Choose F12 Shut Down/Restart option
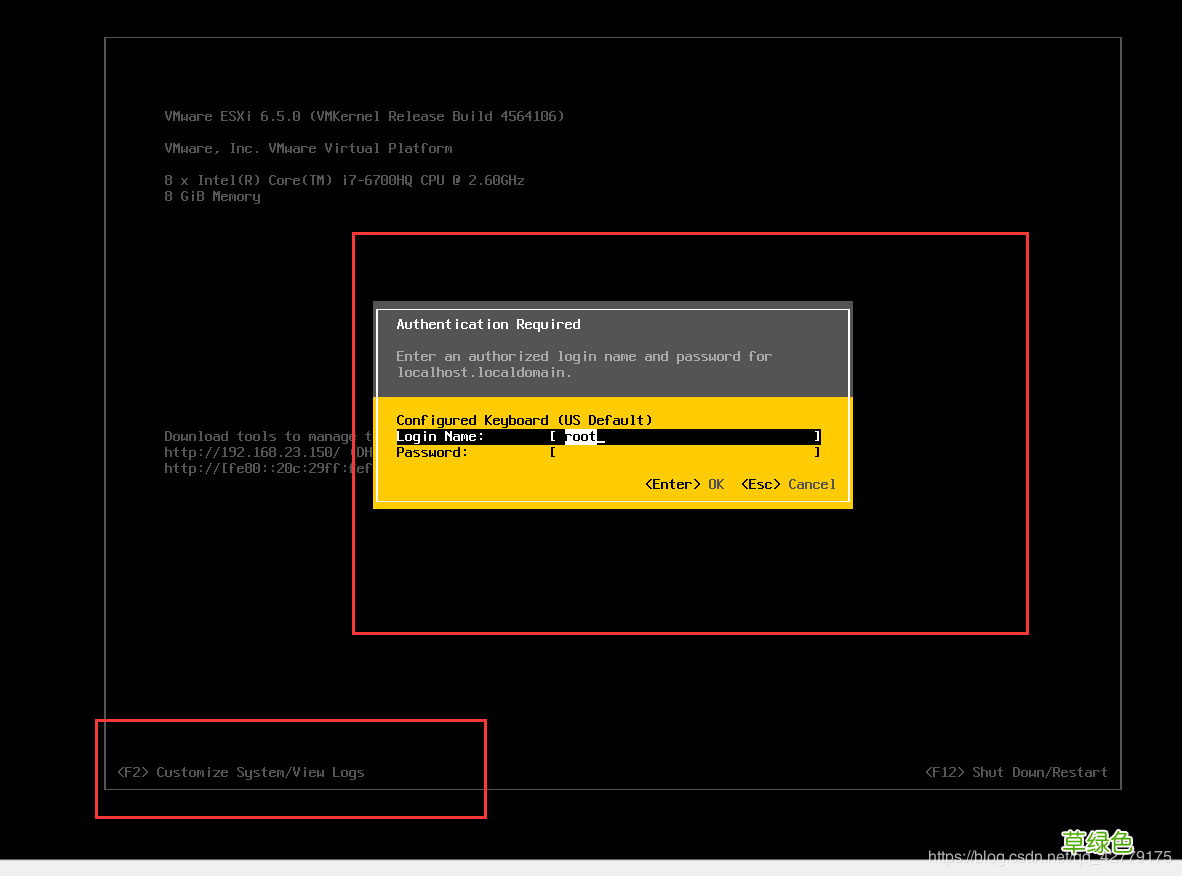Viewport: 1182px width, 876px height. (x=1016, y=772)
